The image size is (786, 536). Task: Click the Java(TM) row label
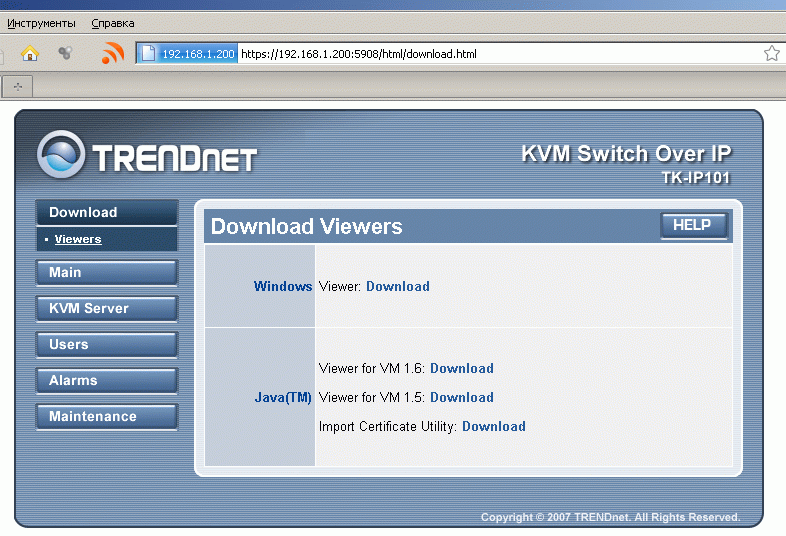point(283,398)
